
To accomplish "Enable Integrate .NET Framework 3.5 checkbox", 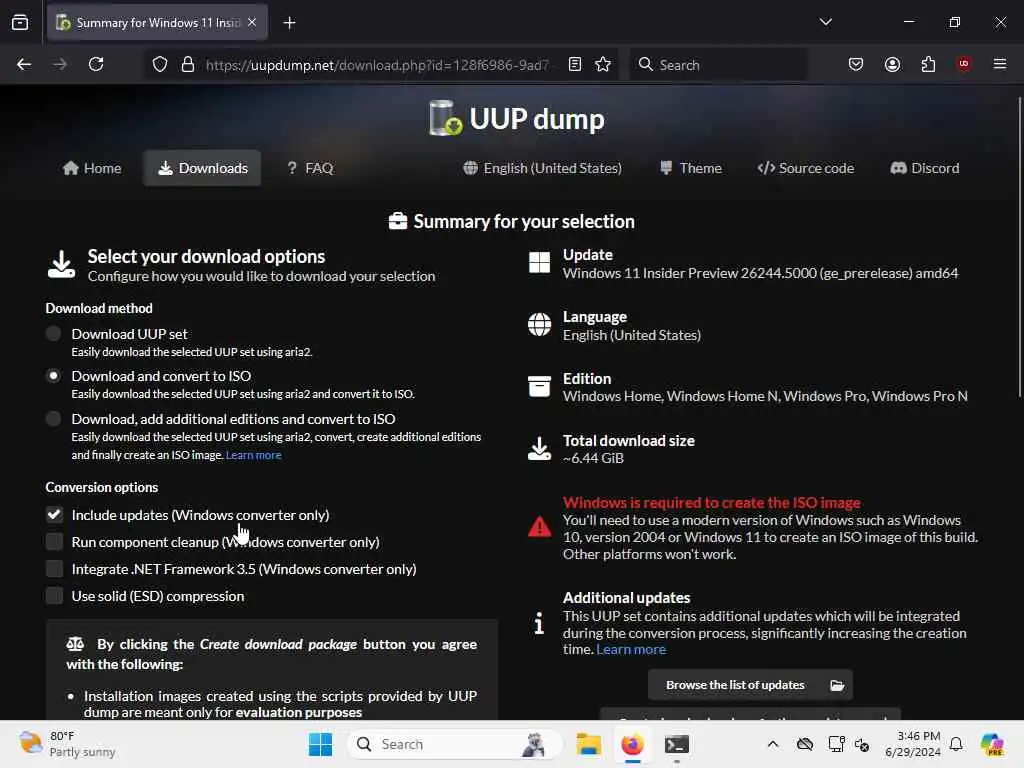I will point(54,569).
